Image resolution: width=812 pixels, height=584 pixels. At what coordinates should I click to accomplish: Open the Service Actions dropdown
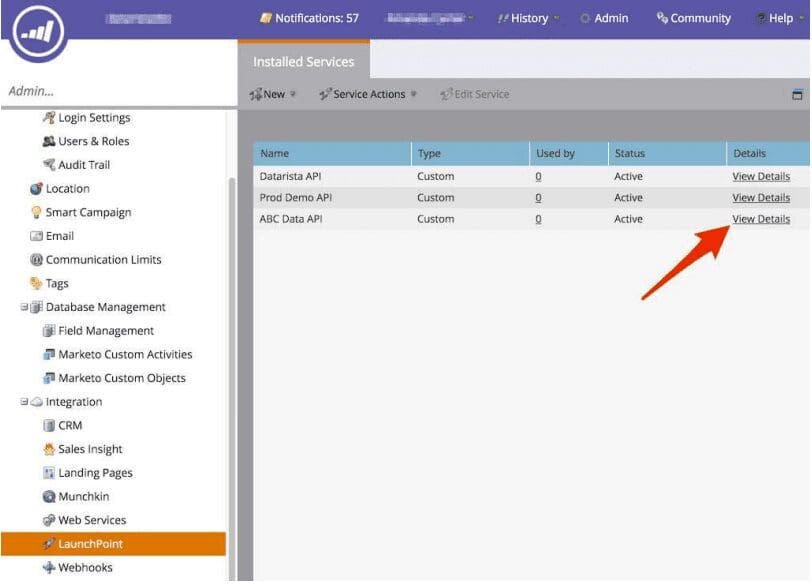point(368,94)
